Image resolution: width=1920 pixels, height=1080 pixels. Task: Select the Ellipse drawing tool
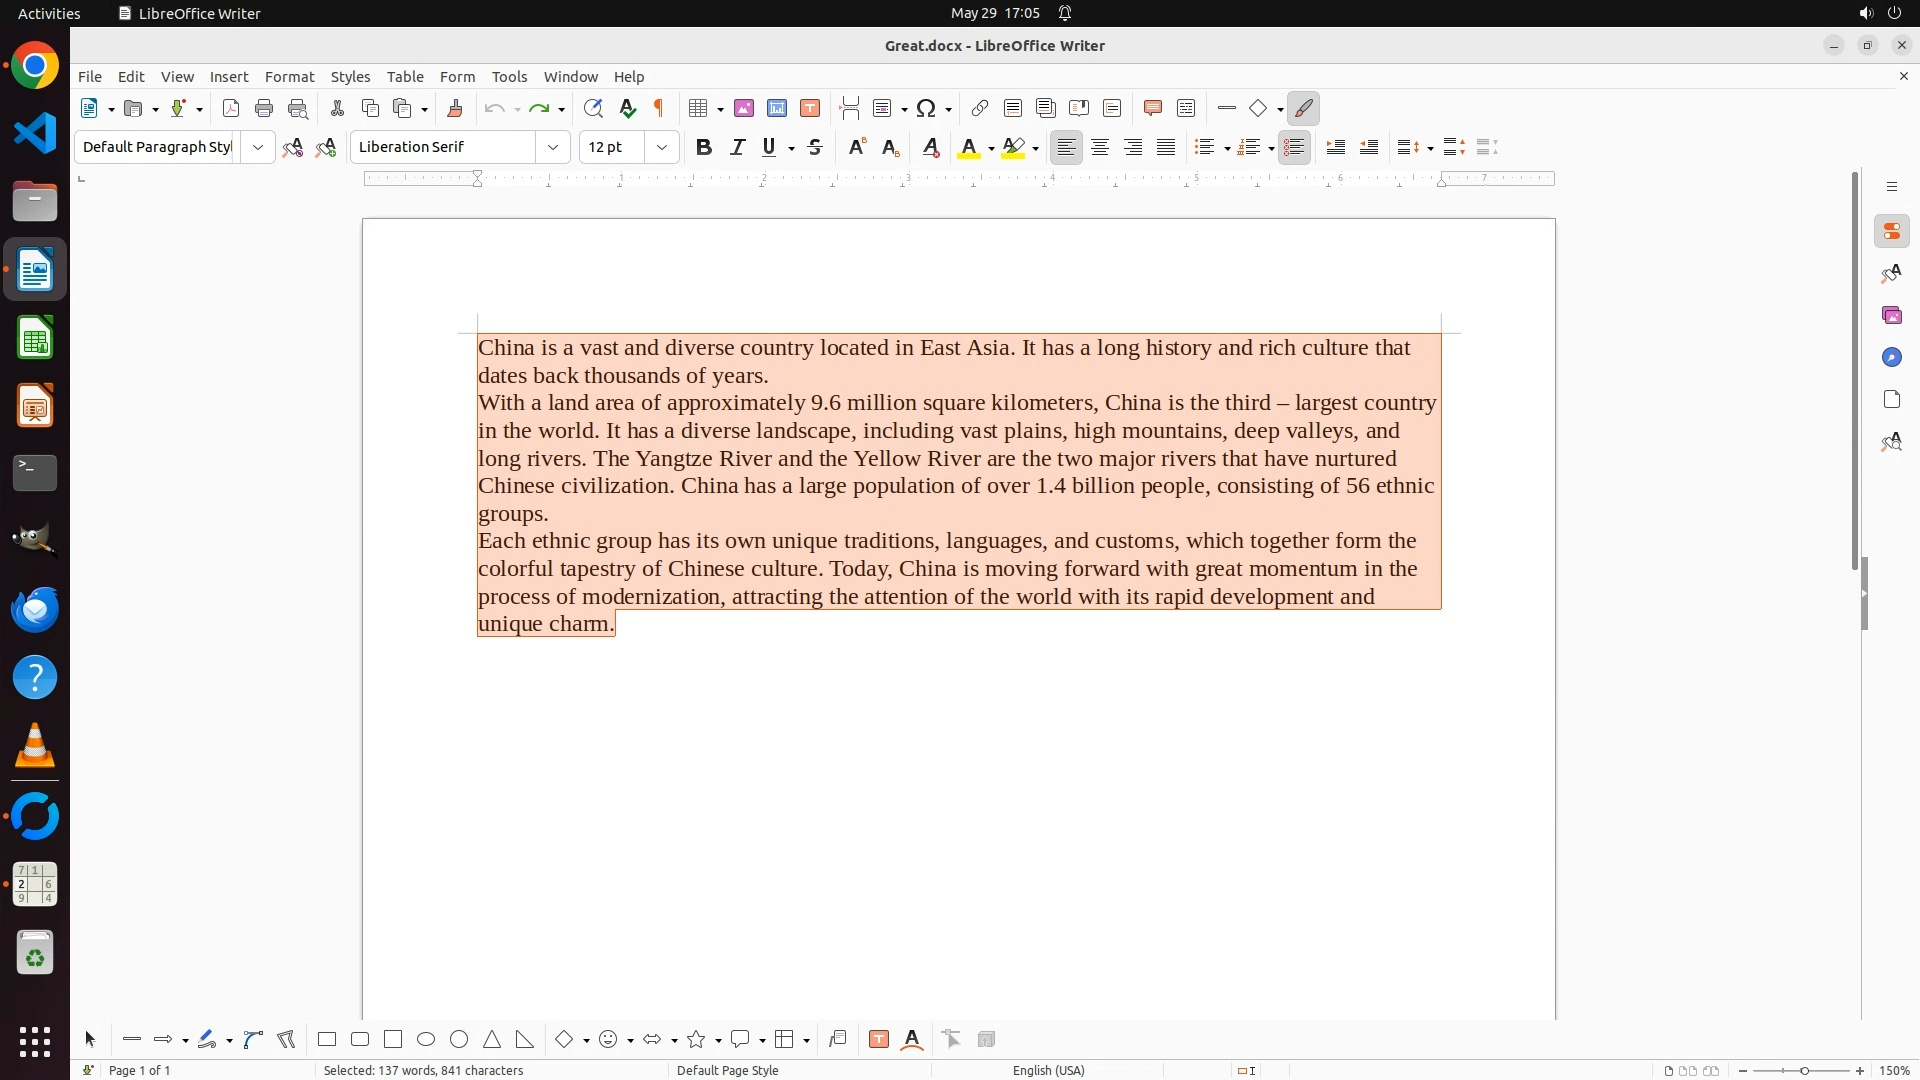pyautogui.click(x=426, y=1039)
